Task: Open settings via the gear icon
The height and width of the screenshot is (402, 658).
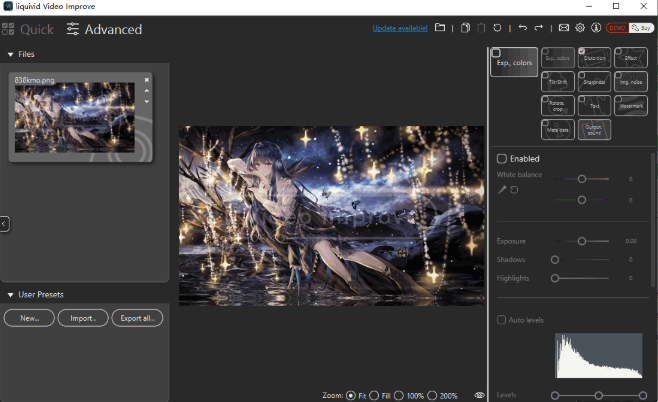Action: tap(580, 28)
